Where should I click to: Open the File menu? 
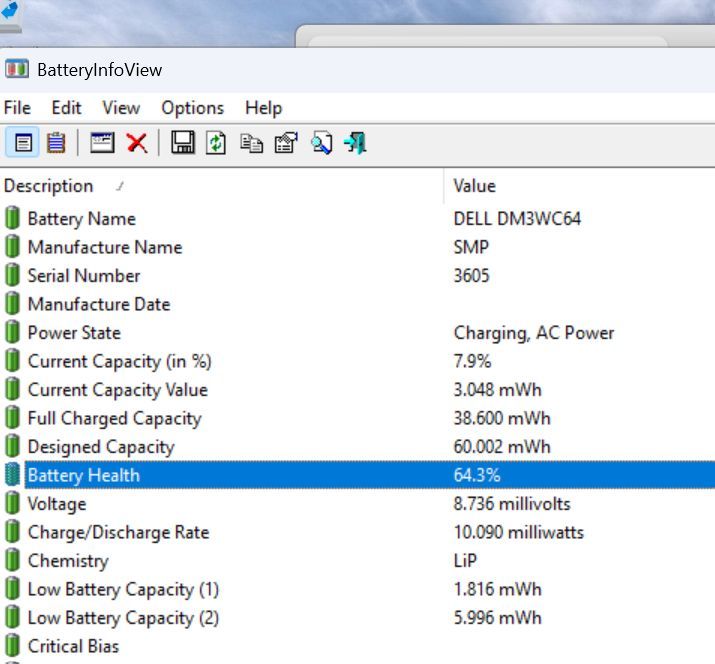[17, 108]
